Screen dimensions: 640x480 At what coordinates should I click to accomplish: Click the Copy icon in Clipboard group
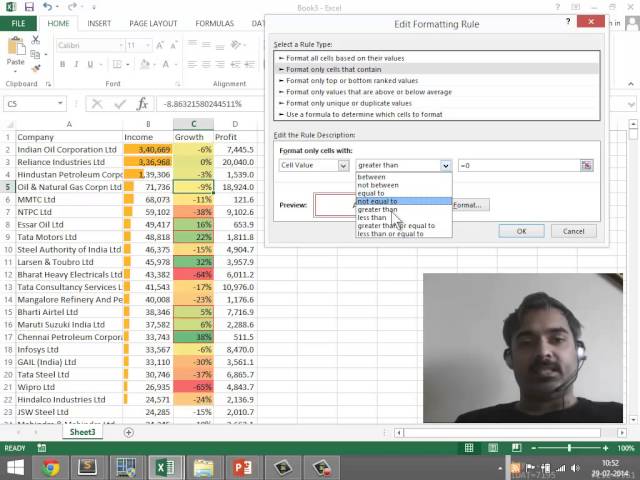(x=35, y=54)
